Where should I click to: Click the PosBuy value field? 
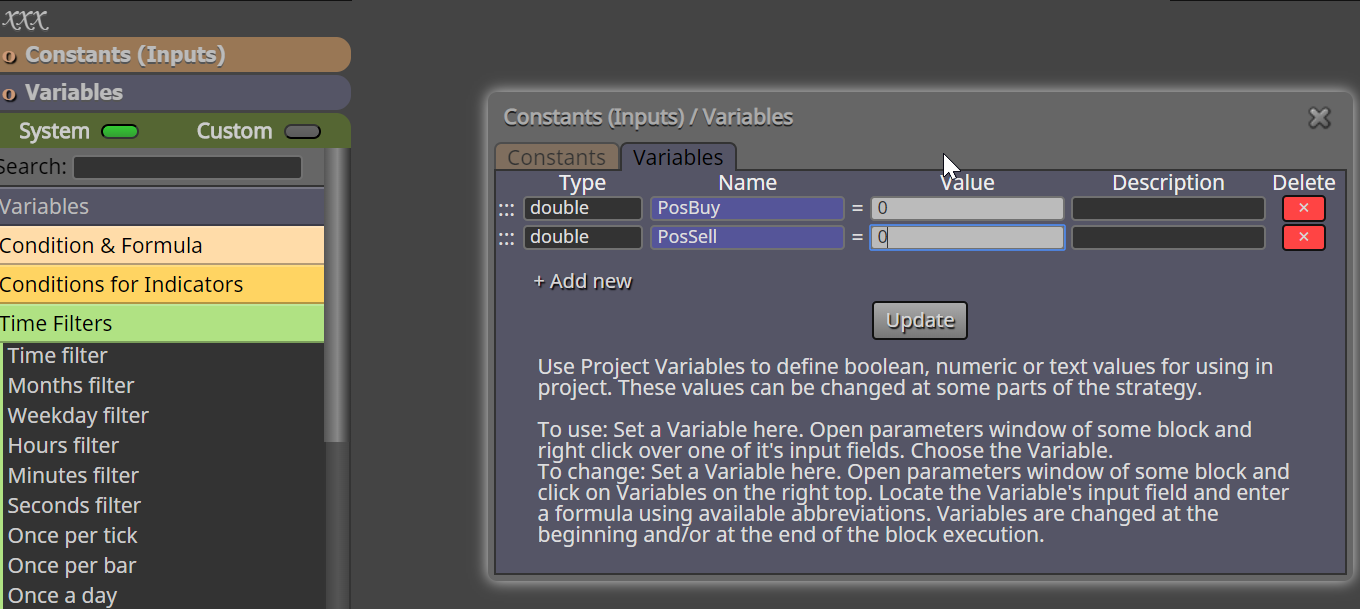click(967, 209)
